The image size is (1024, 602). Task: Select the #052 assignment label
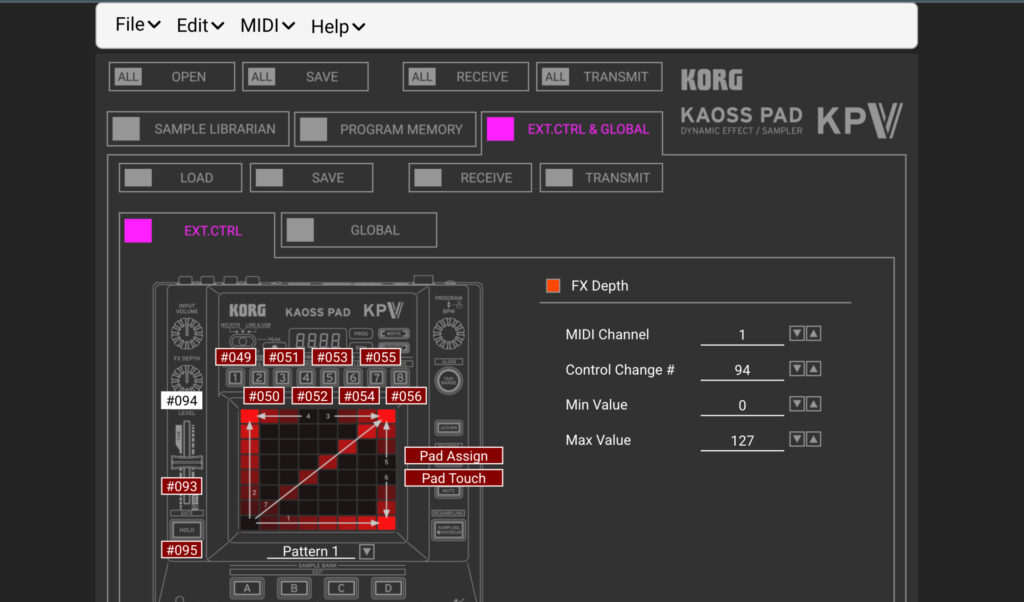click(x=312, y=395)
